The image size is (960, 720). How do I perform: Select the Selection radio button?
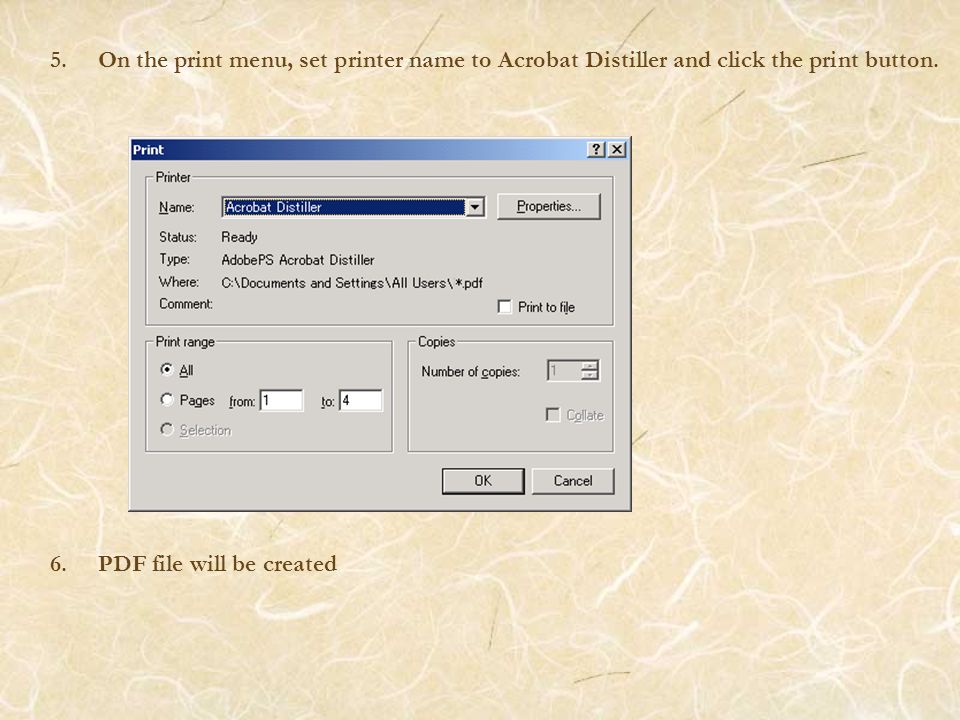tap(167, 429)
